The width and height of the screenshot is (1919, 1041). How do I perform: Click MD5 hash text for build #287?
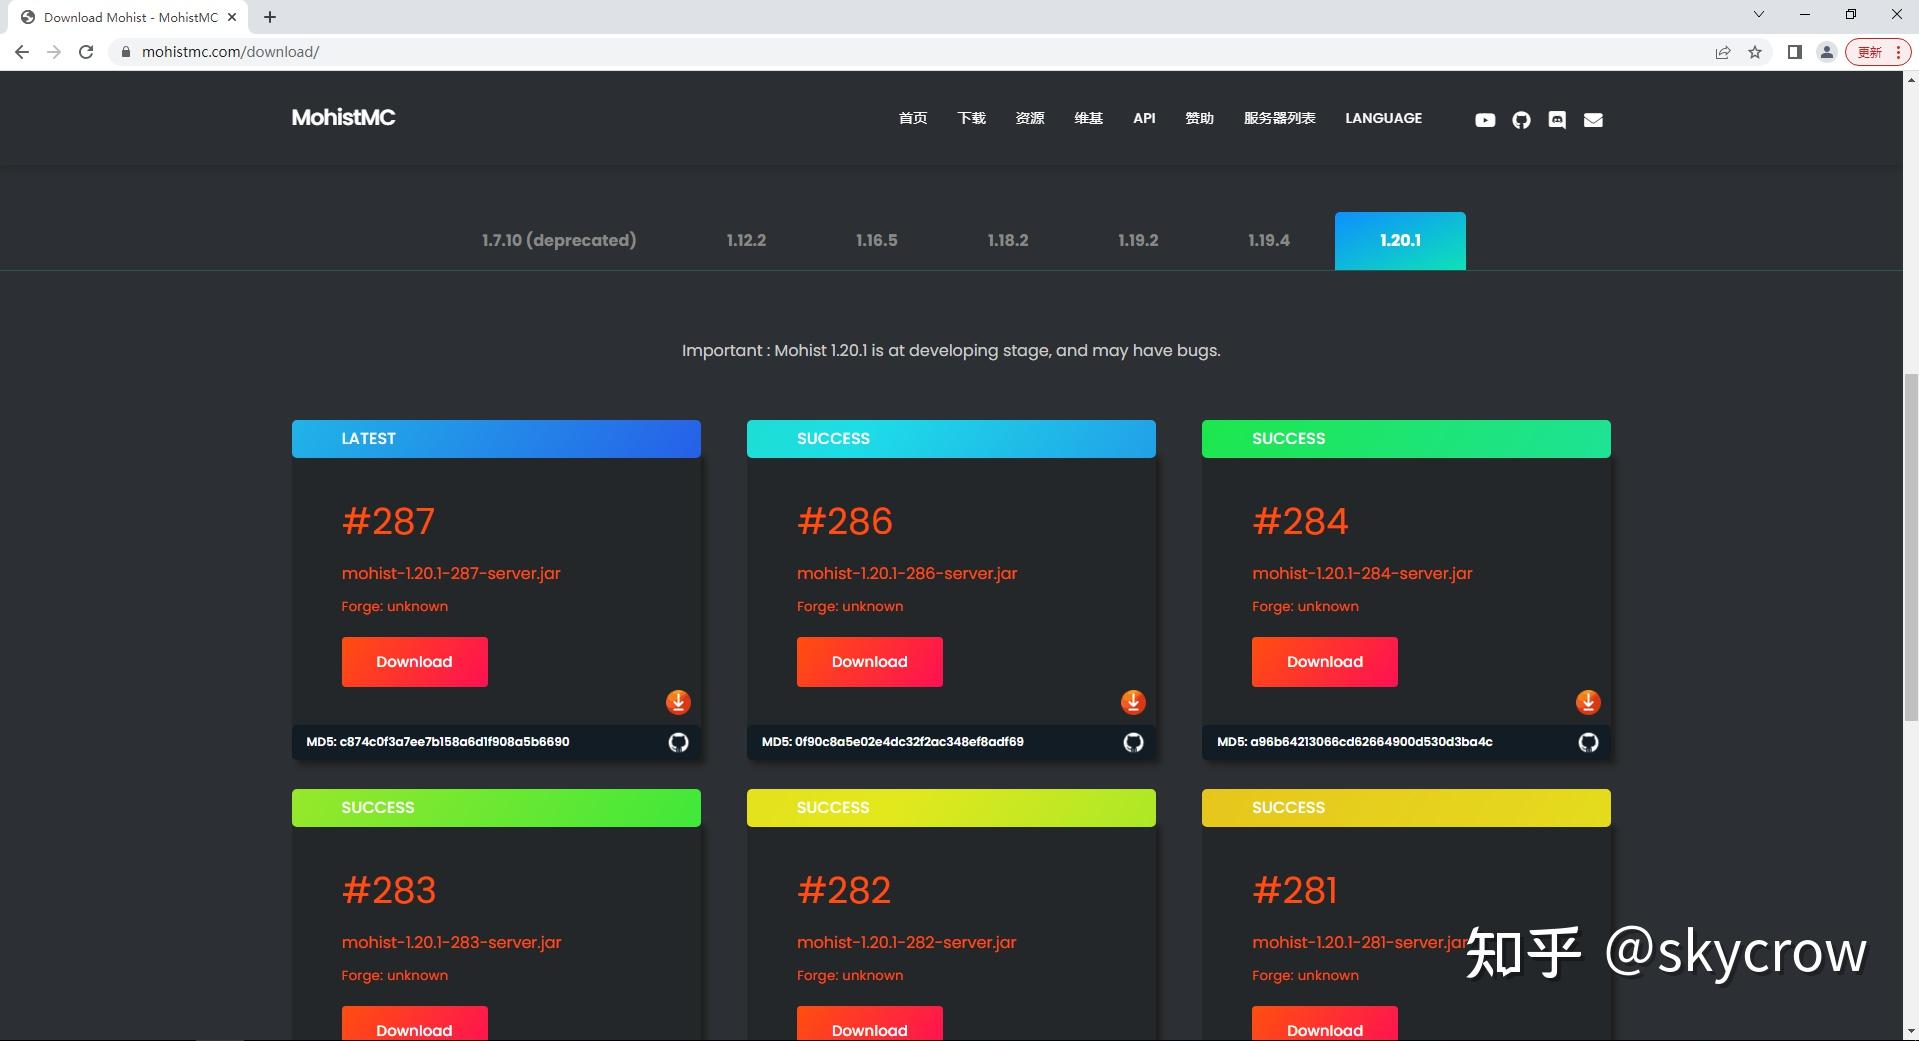(x=438, y=742)
